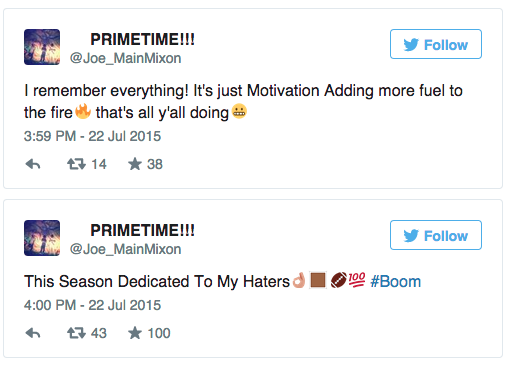Screen dimensions: 513x365
Task: Retweet the tweet about adding fuel
Action: (76, 164)
